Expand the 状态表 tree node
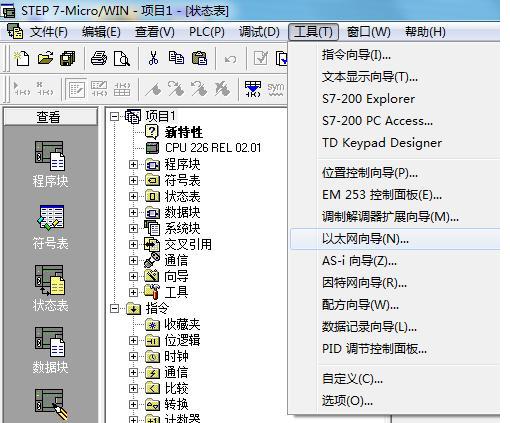 (133, 196)
